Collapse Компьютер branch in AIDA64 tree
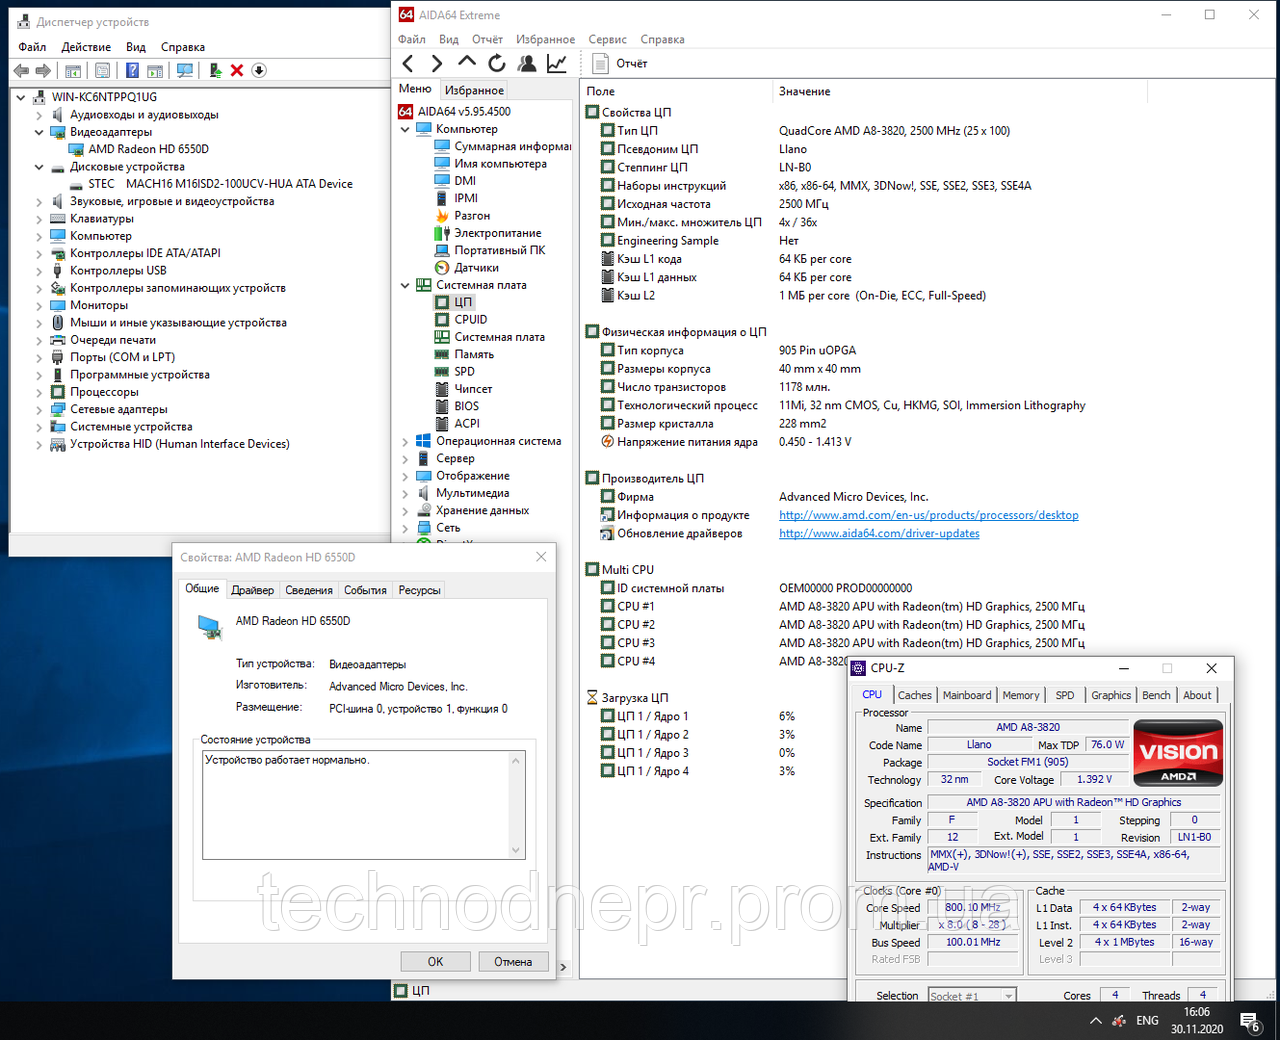 [405, 129]
